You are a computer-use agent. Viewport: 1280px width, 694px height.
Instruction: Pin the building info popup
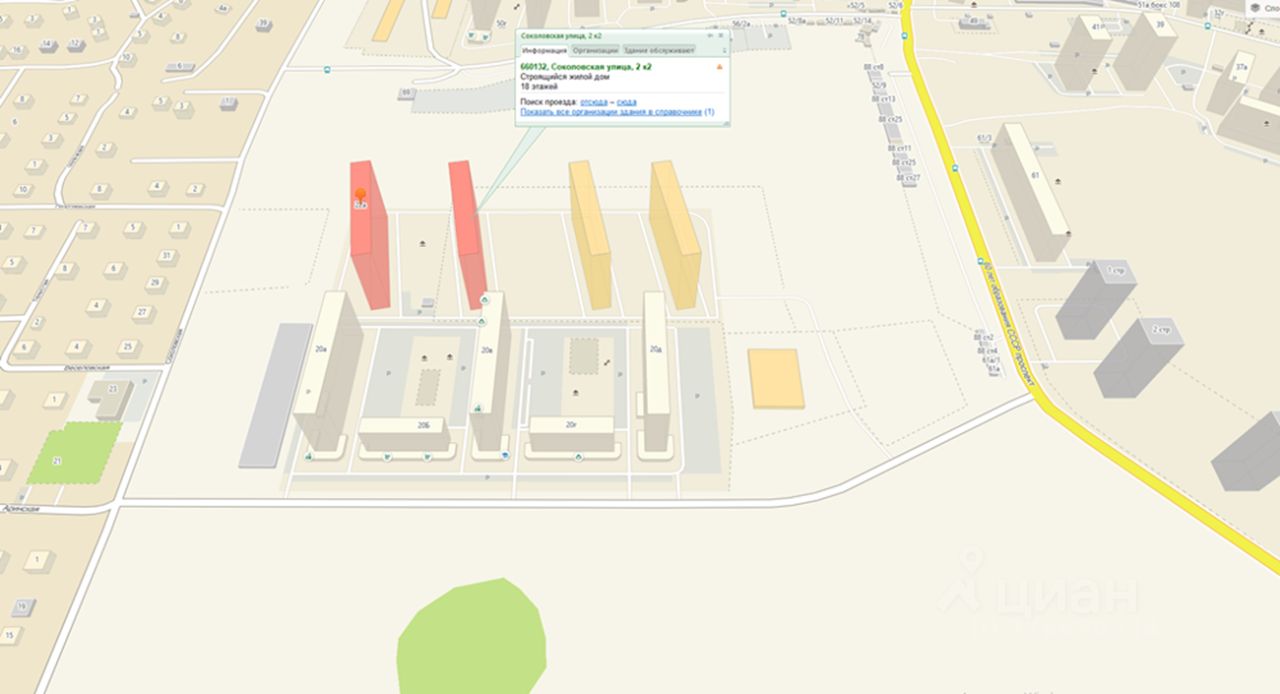(x=711, y=36)
